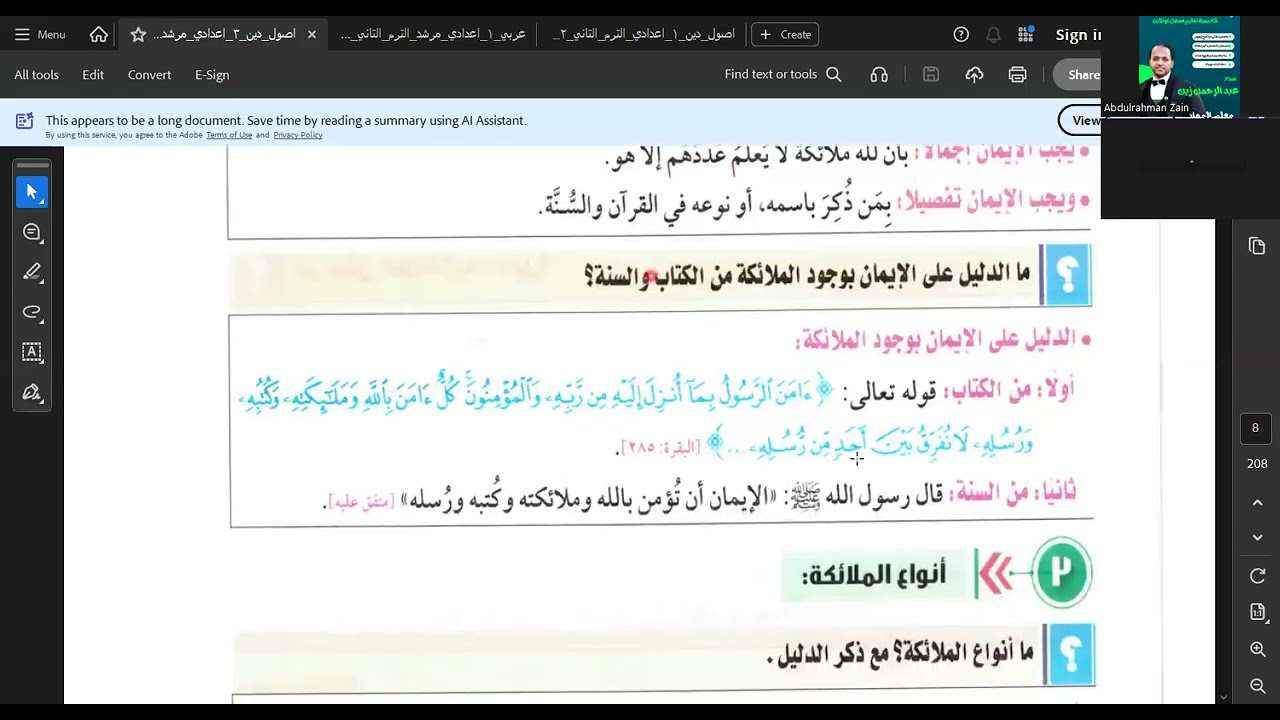1280x720 pixels.
Task: Open the Convert toolbar item
Action: pos(149,75)
